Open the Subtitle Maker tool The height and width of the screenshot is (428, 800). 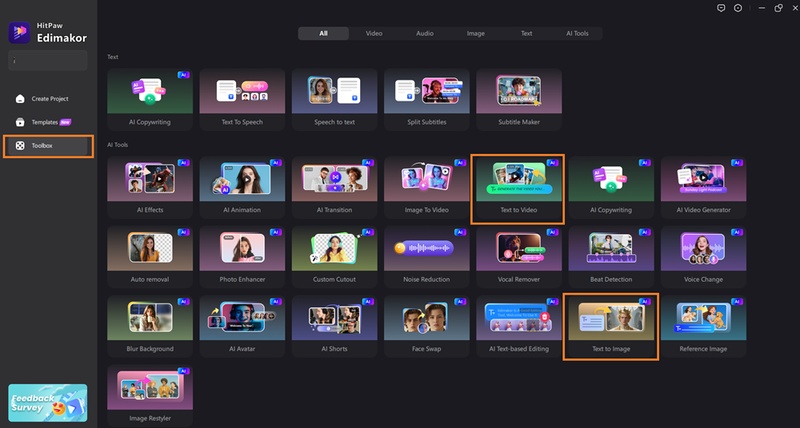519,99
